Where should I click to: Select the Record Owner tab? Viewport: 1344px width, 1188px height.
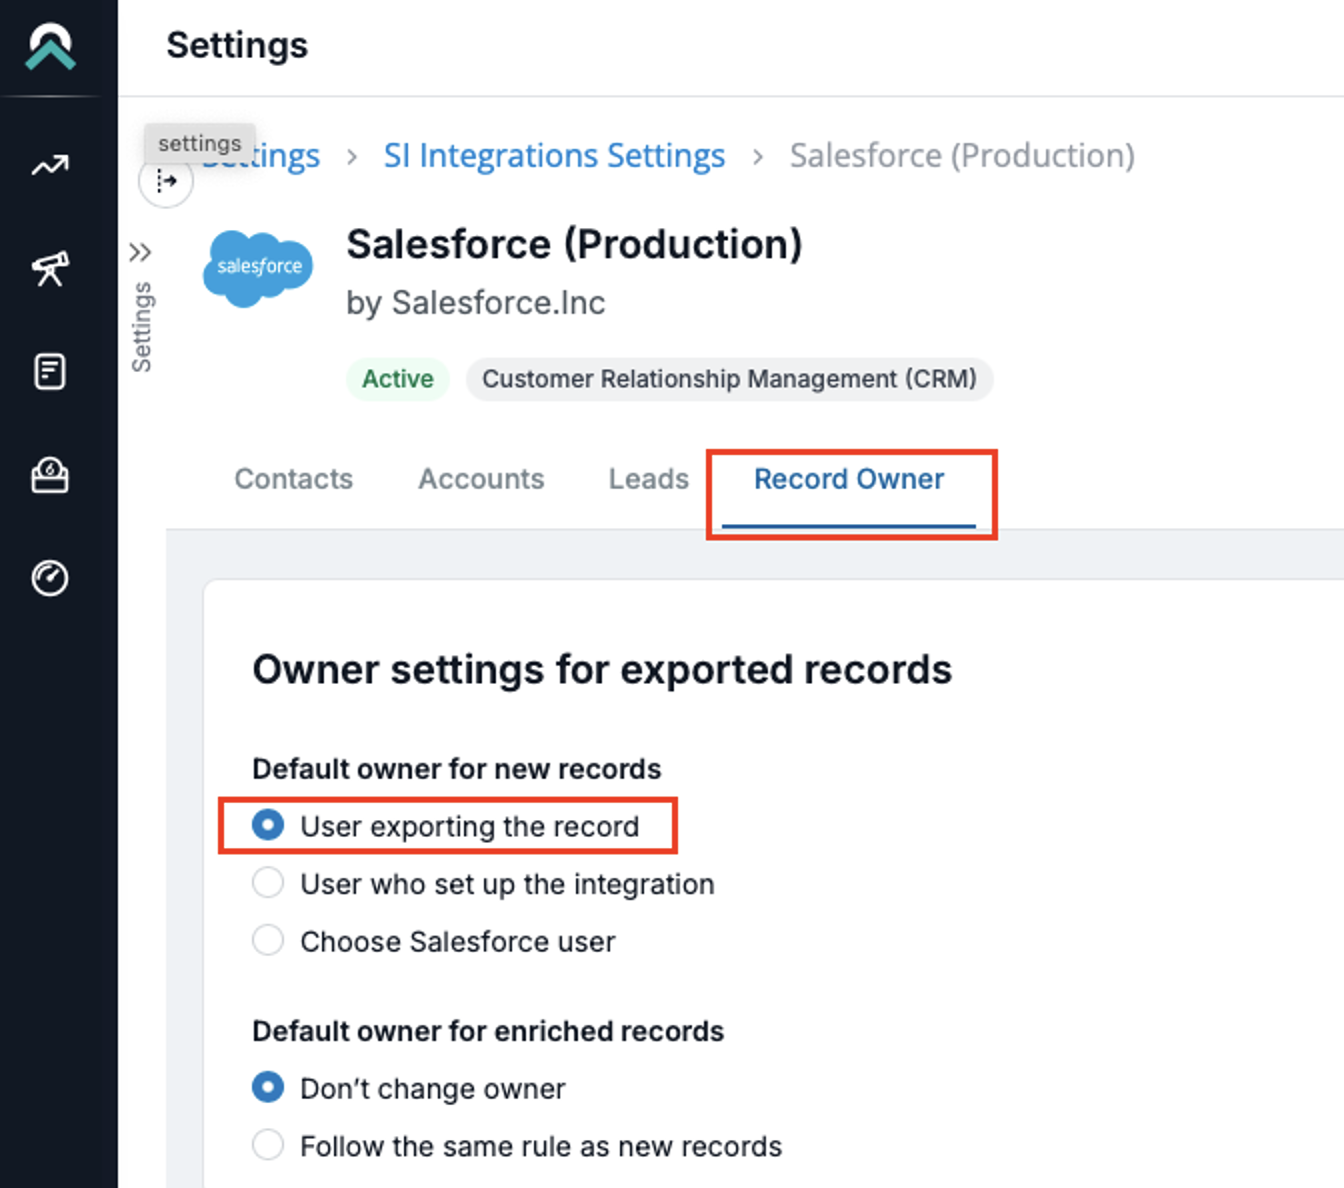[x=849, y=479]
